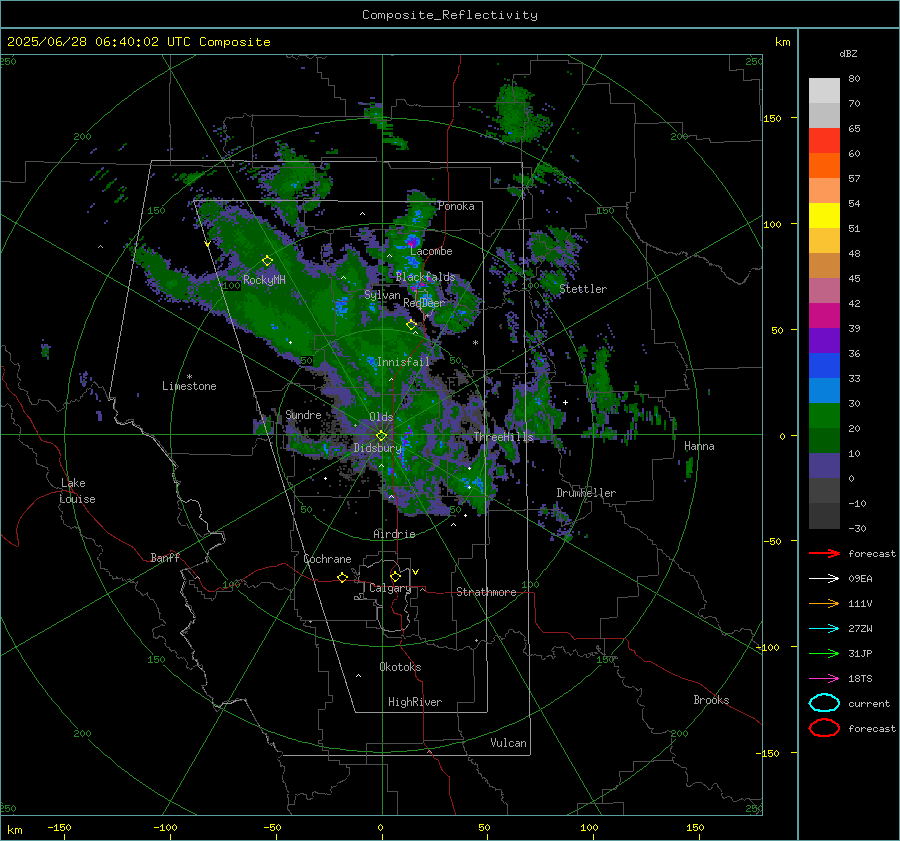The image size is (900, 841).
Task: Click the Blackfalds town label
Action: point(425,277)
